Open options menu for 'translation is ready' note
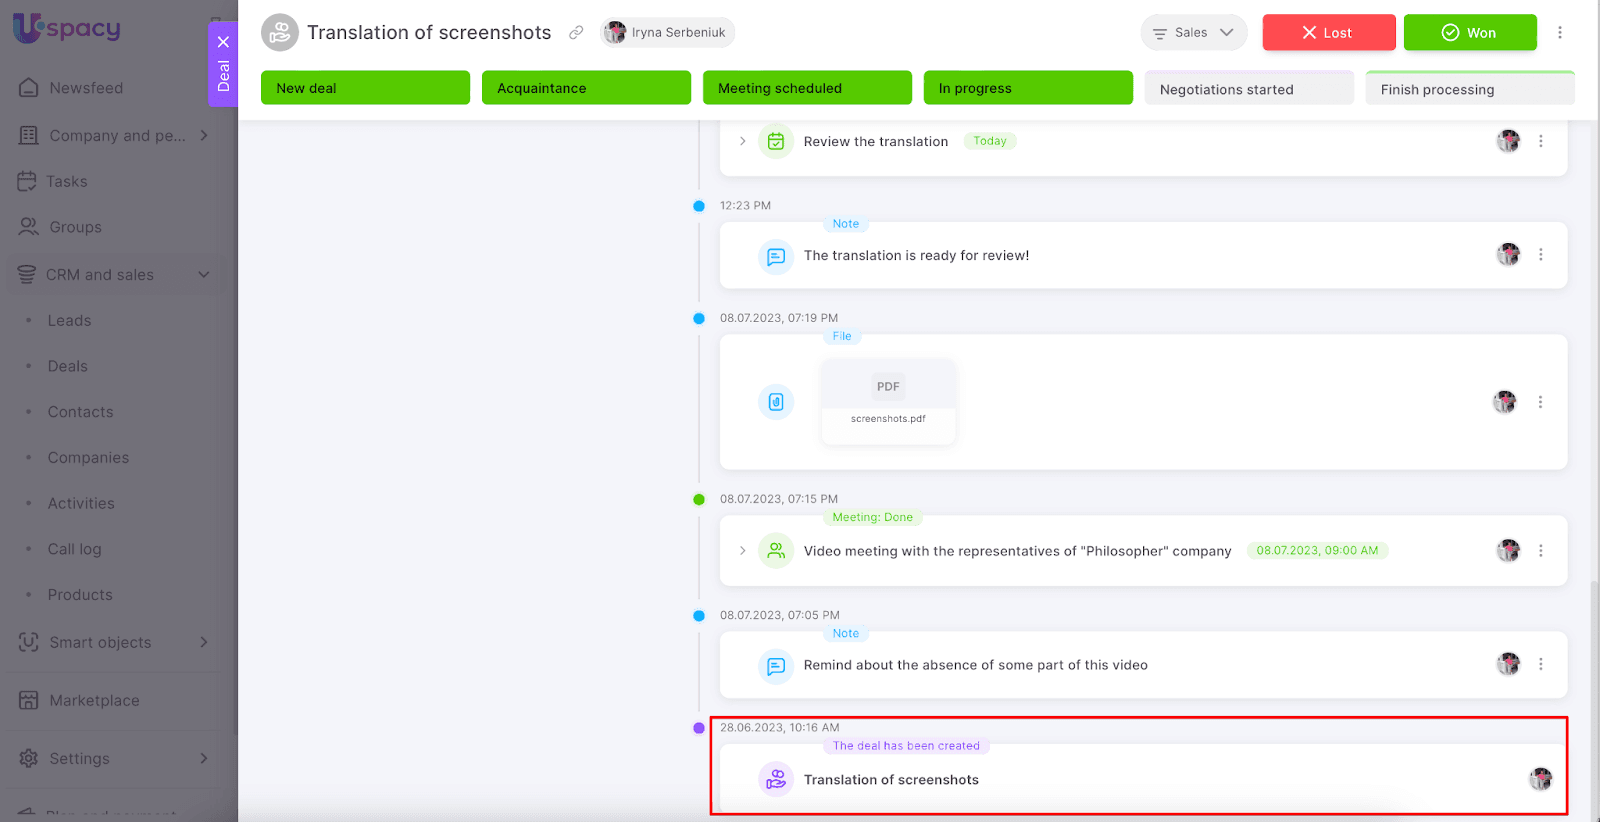 click(x=1540, y=255)
